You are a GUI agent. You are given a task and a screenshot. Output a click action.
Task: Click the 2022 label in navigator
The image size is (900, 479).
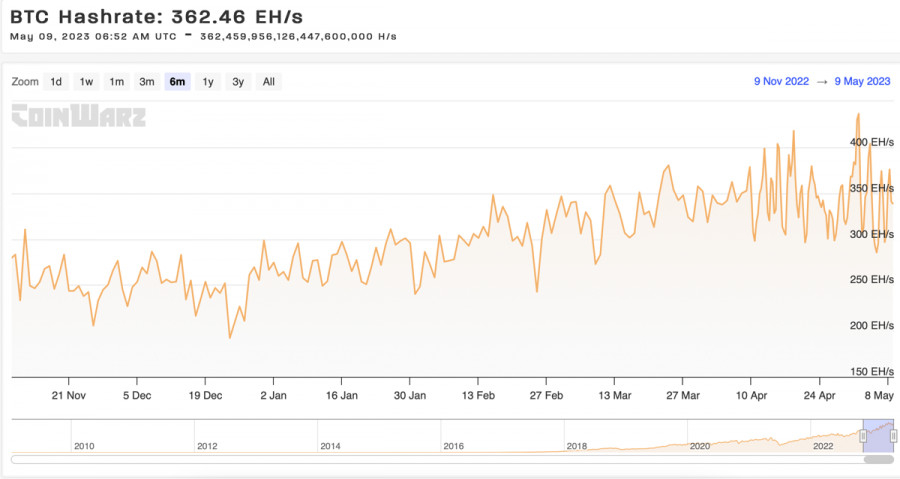[823, 446]
